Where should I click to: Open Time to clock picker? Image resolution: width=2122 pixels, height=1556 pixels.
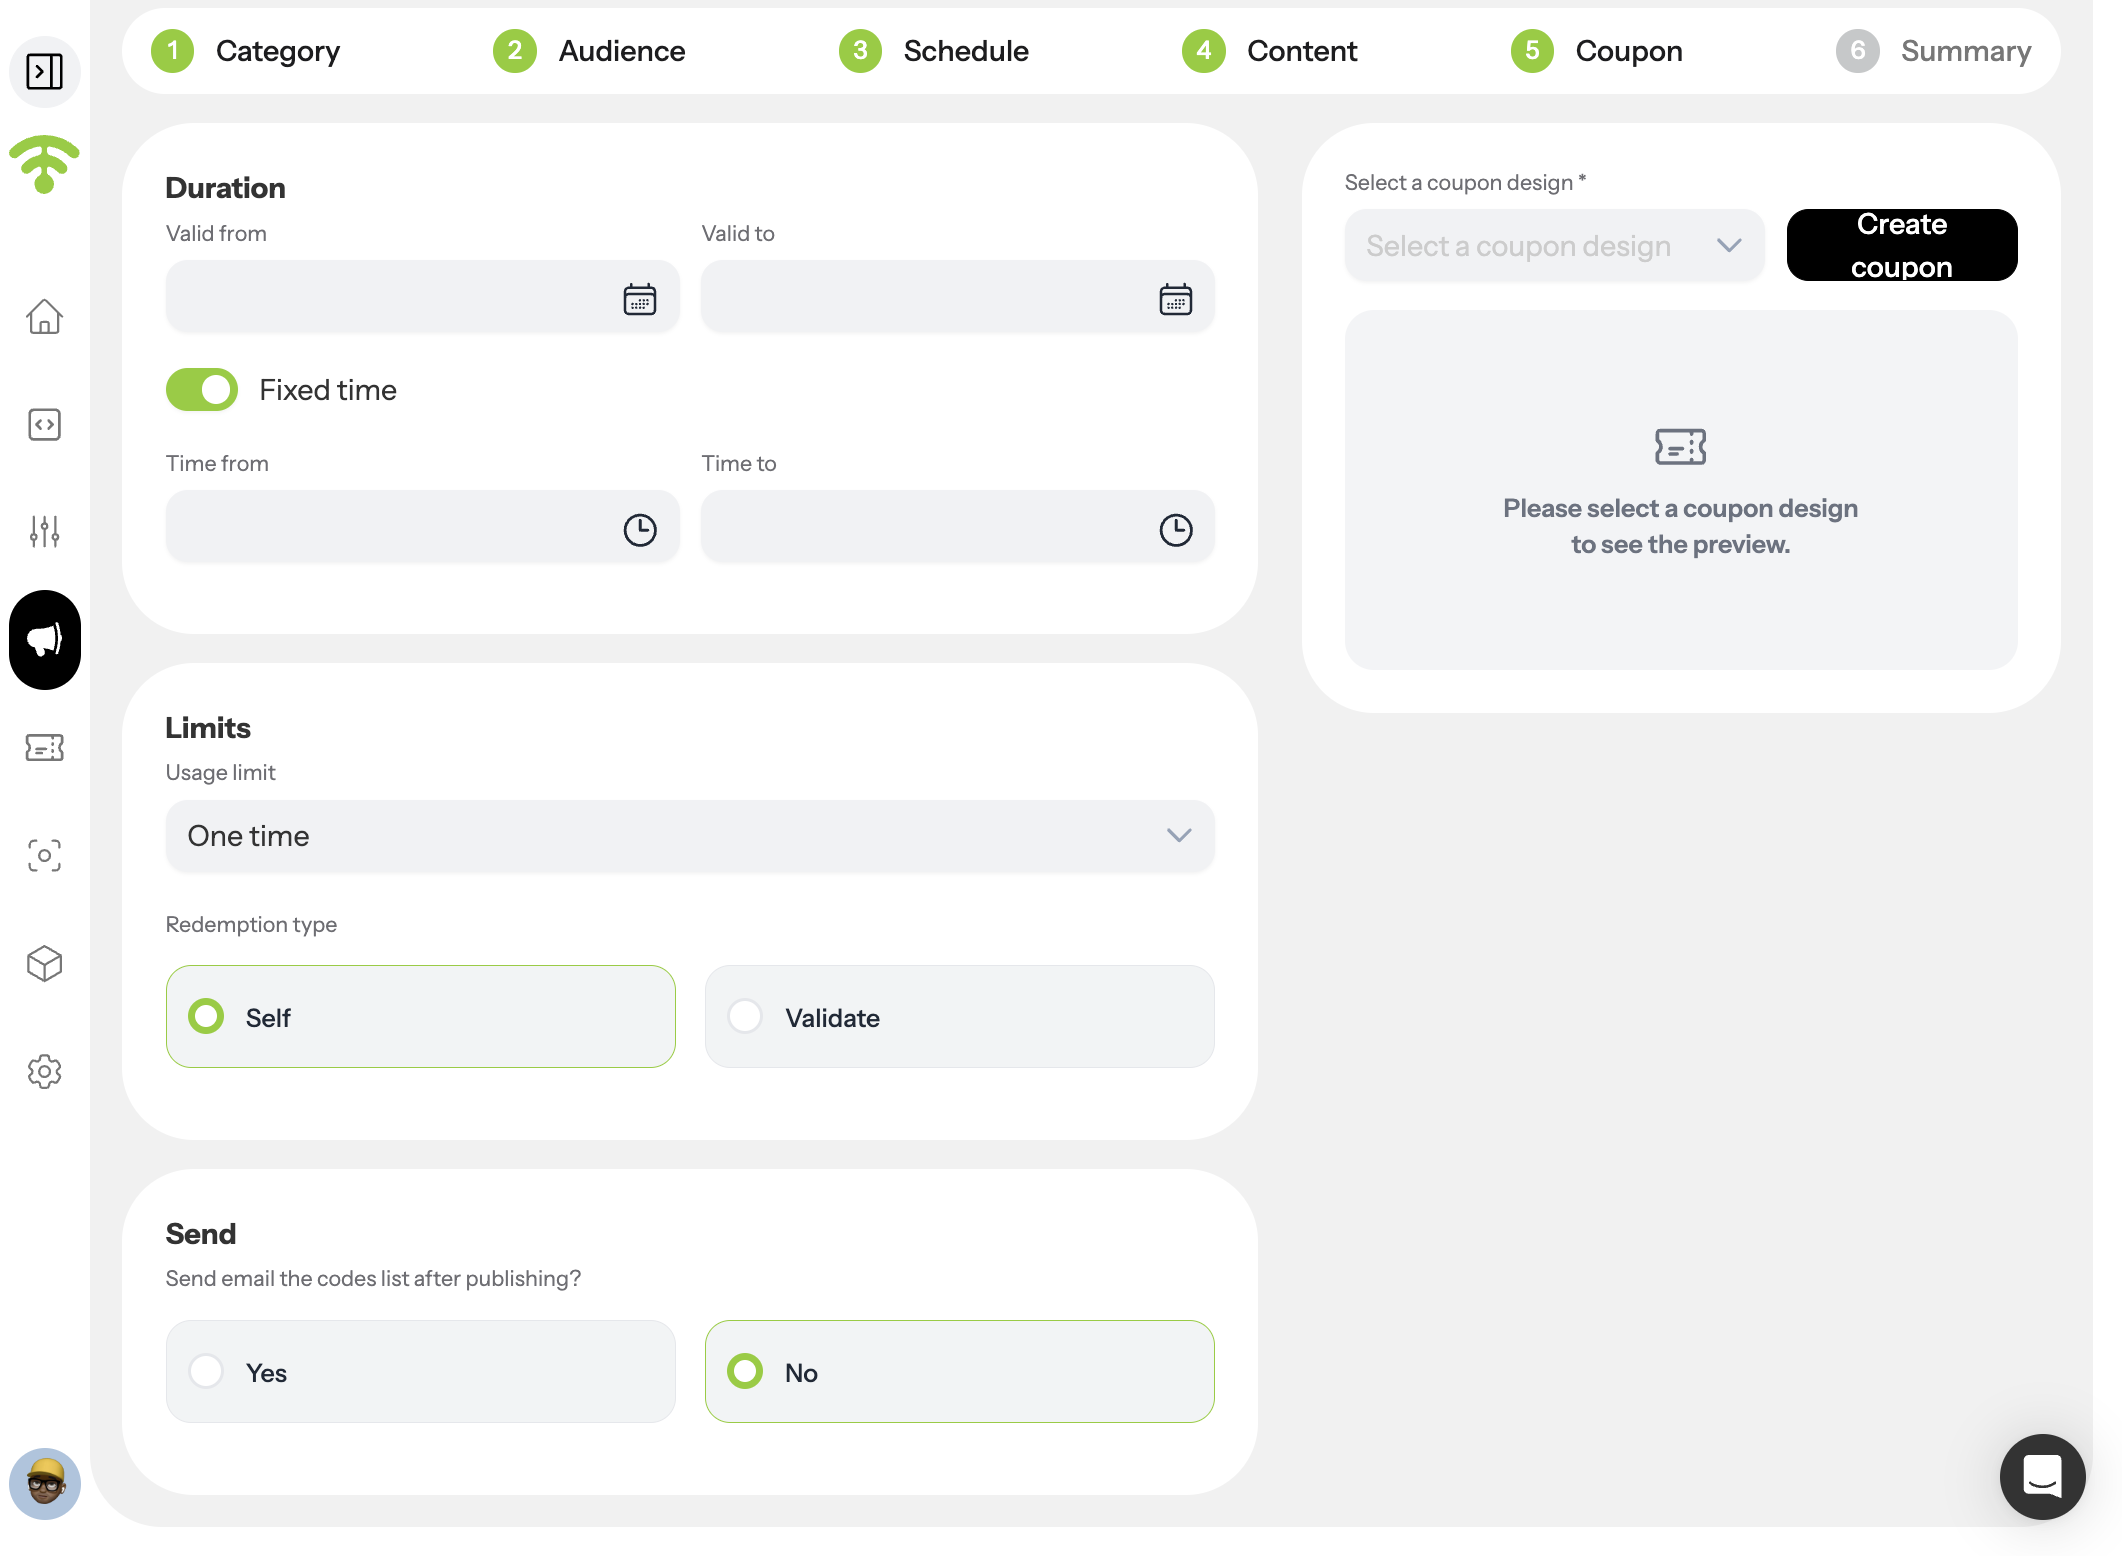[x=1176, y=530]
